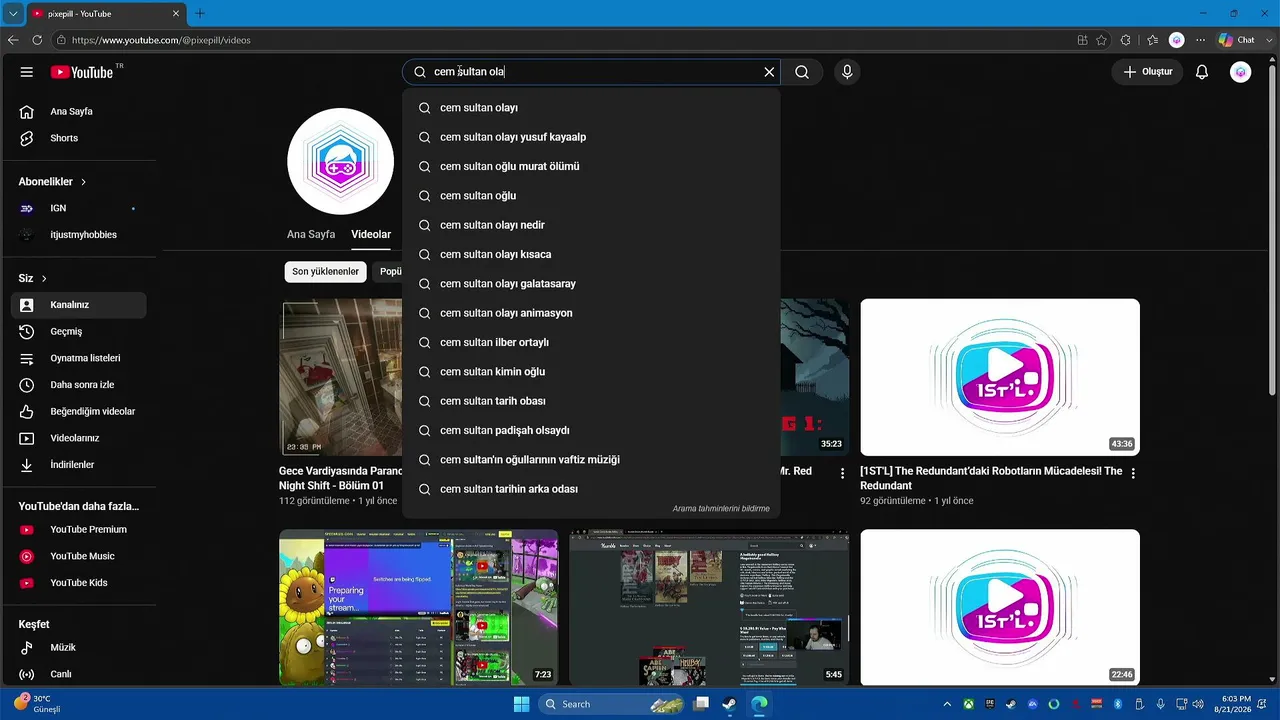Start voice search with the microphone
The image size is (1280, 720).
(x=847, y=72)
